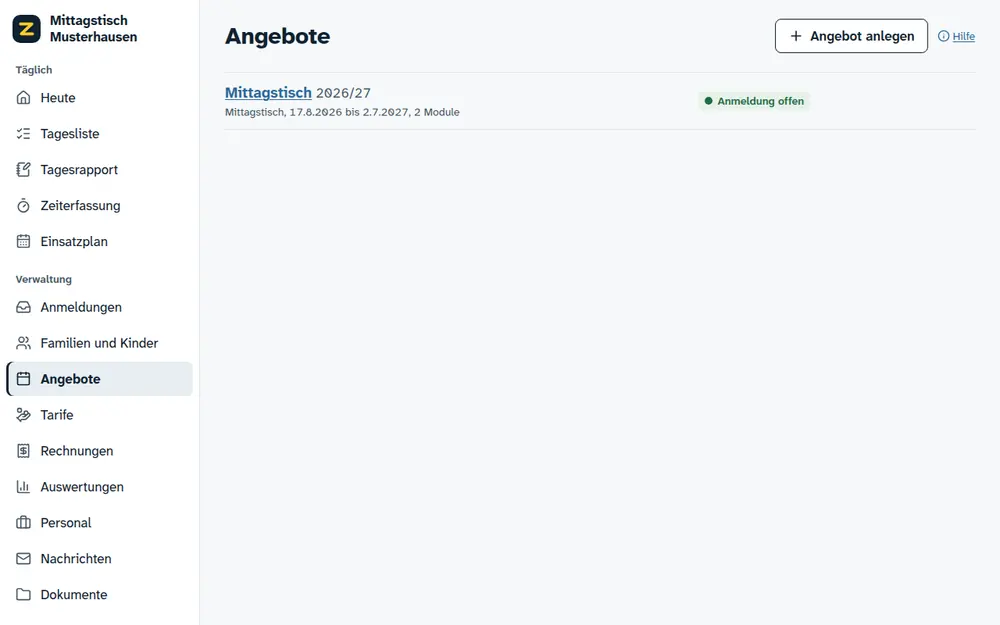Screen dimensions: 1000x625
Task: Click the Anmeldung offen status badge
Action: coord(754,101)
